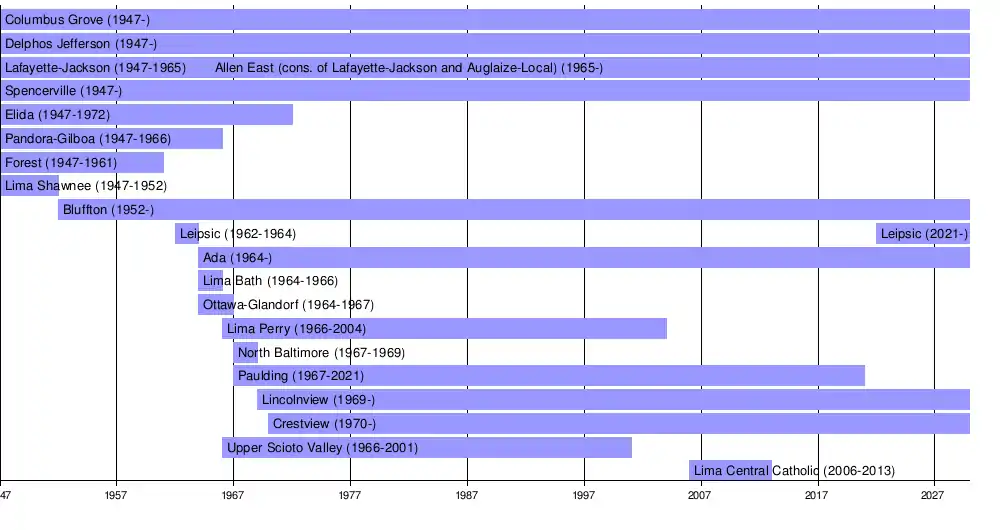
Task: Select the Bluffton (1952-) bar
Action: 514,210
